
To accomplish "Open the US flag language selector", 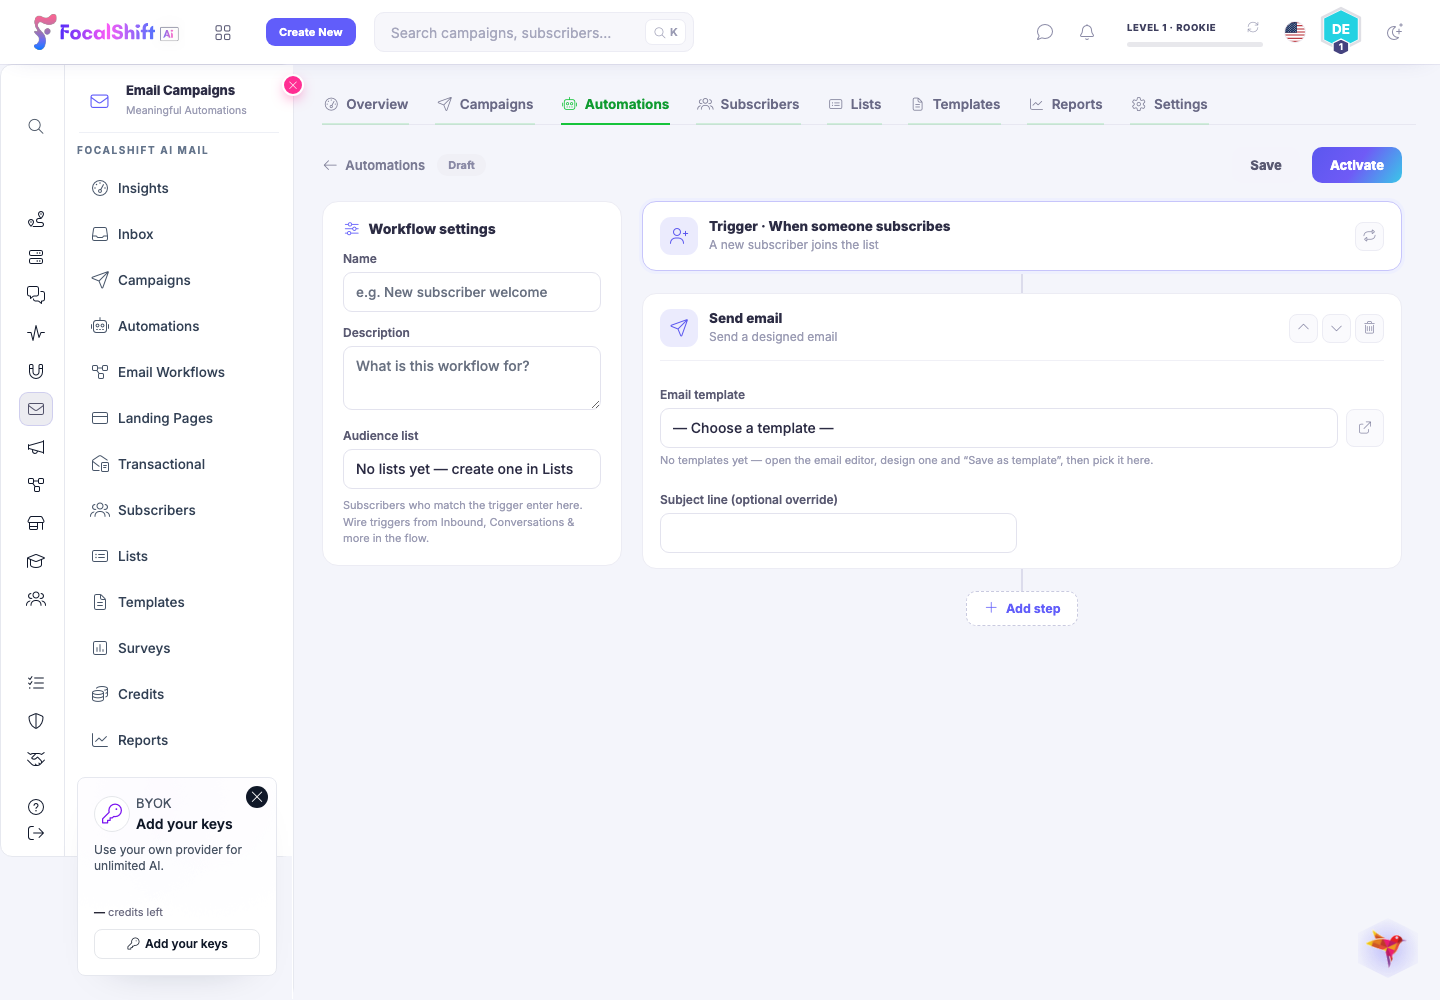I will point(1295,32).
